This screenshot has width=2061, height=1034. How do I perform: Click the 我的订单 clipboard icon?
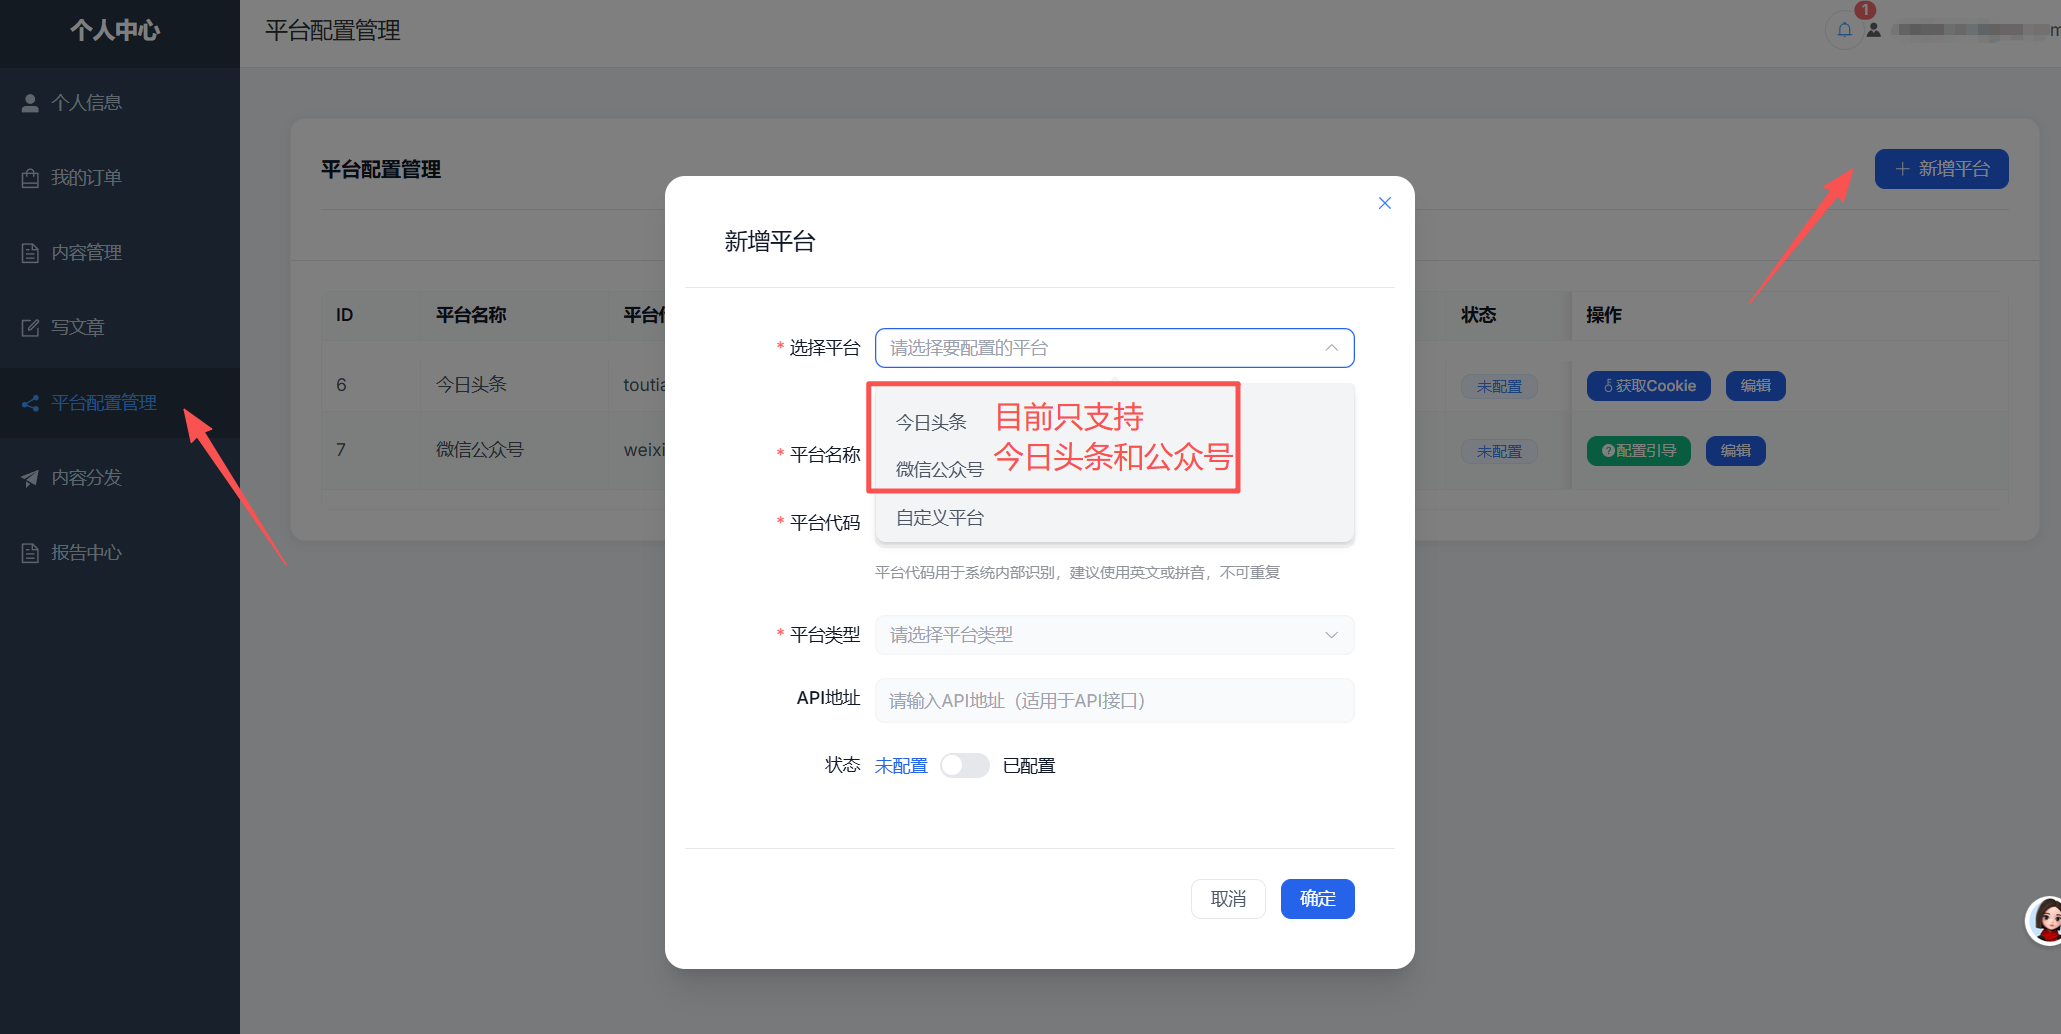coord(30,178)
